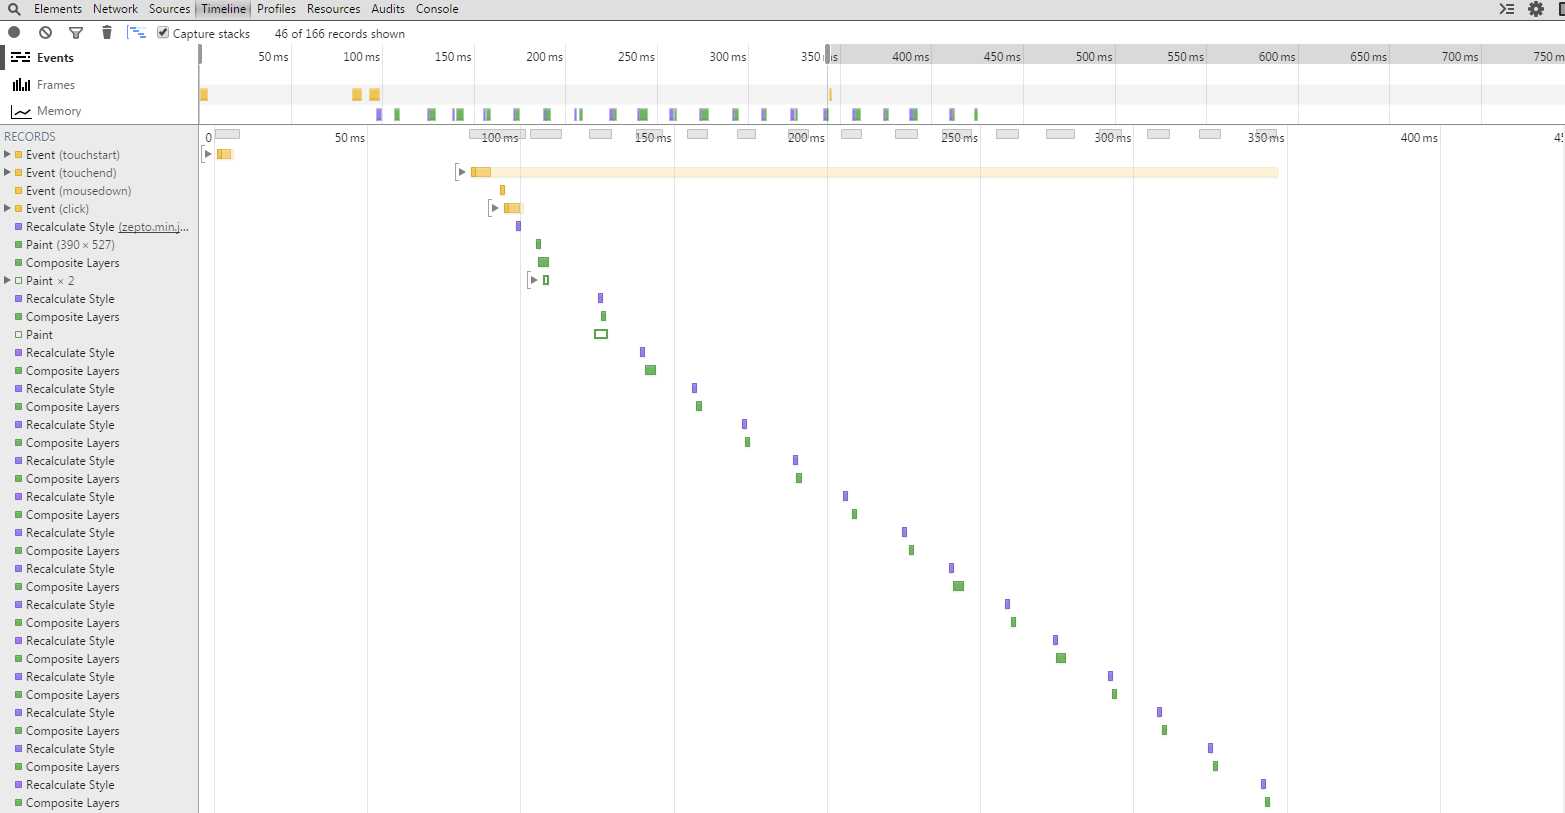
Task: Show the console drawer icon
Action: (x=1506, y=9)
